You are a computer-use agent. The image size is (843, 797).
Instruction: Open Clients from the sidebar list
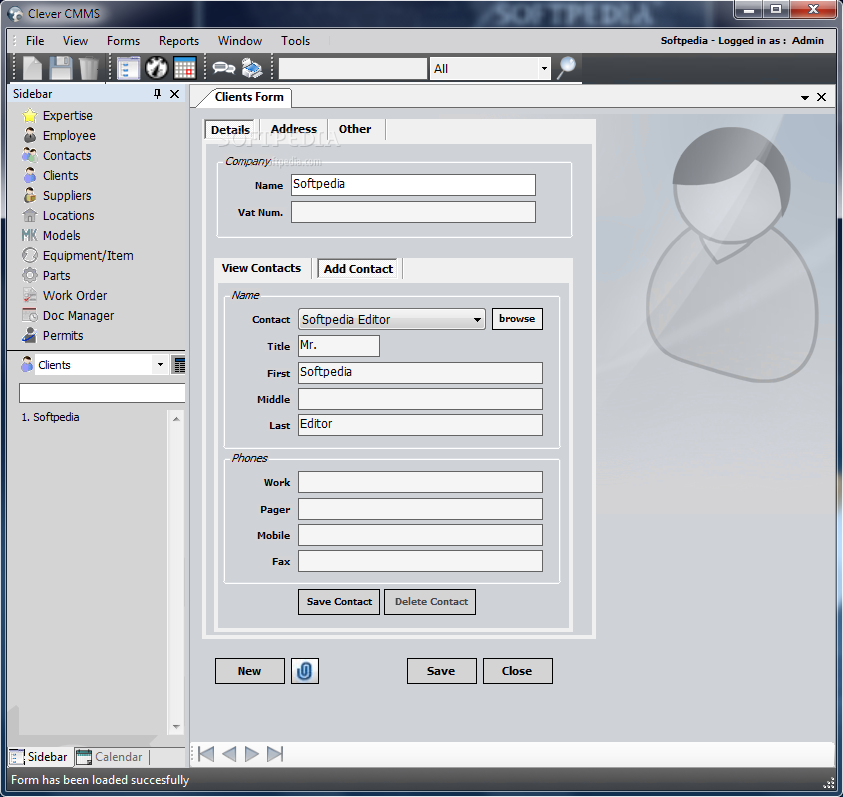pos(60,175)
